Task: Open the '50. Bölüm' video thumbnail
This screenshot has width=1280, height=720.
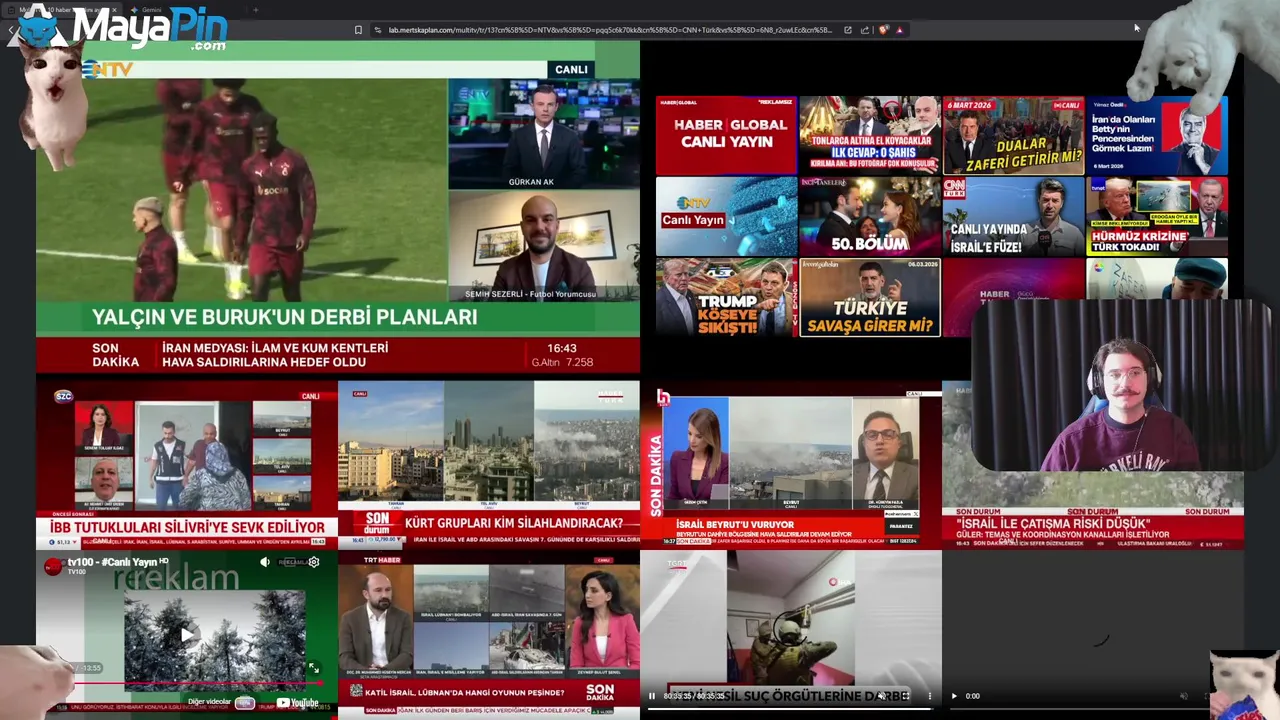Action: (870, 216)
